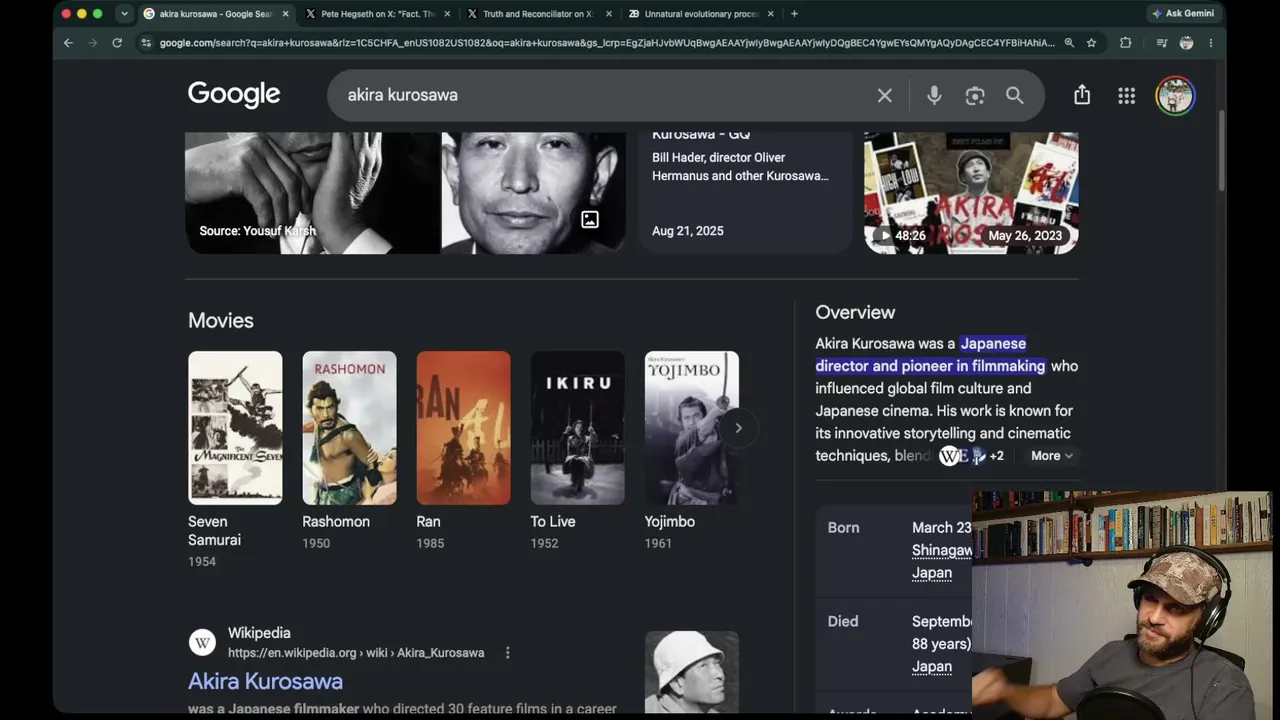Open Chrome extensions puzzle icon
Image resolution: width=1280 pixels, height=720 pixels.
click(1125, 43)
